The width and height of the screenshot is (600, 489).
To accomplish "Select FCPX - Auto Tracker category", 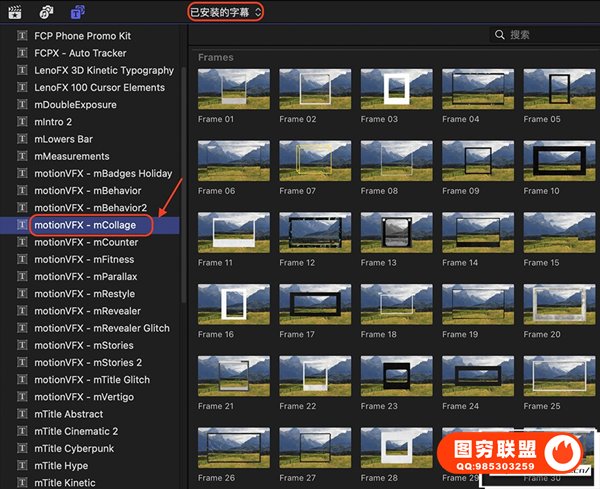I will click(82, 53).
